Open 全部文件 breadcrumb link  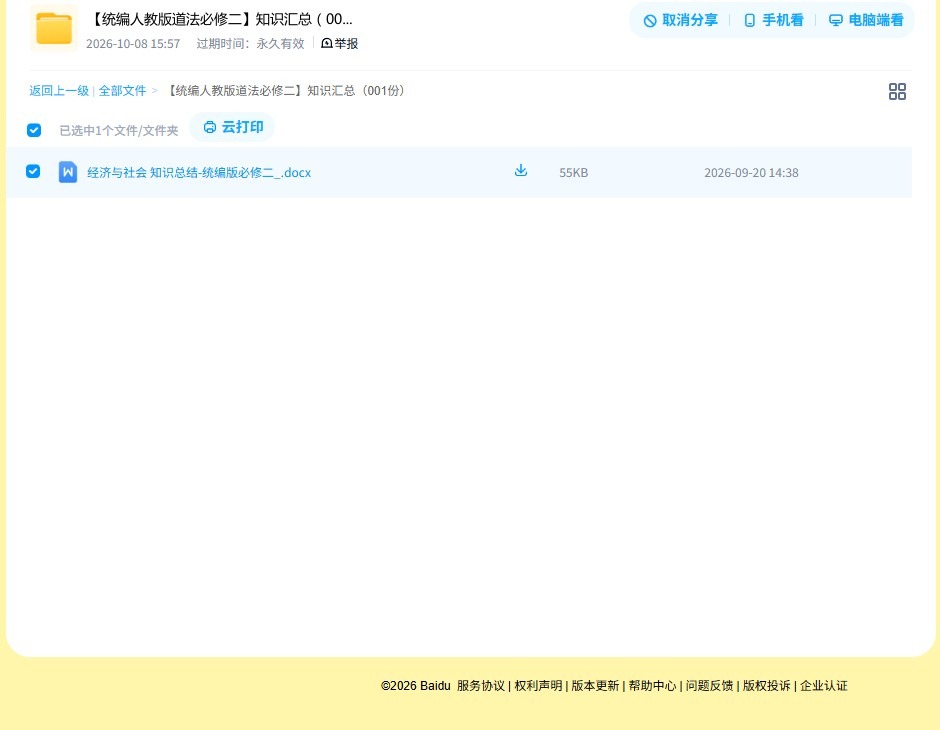click(122, 91)
